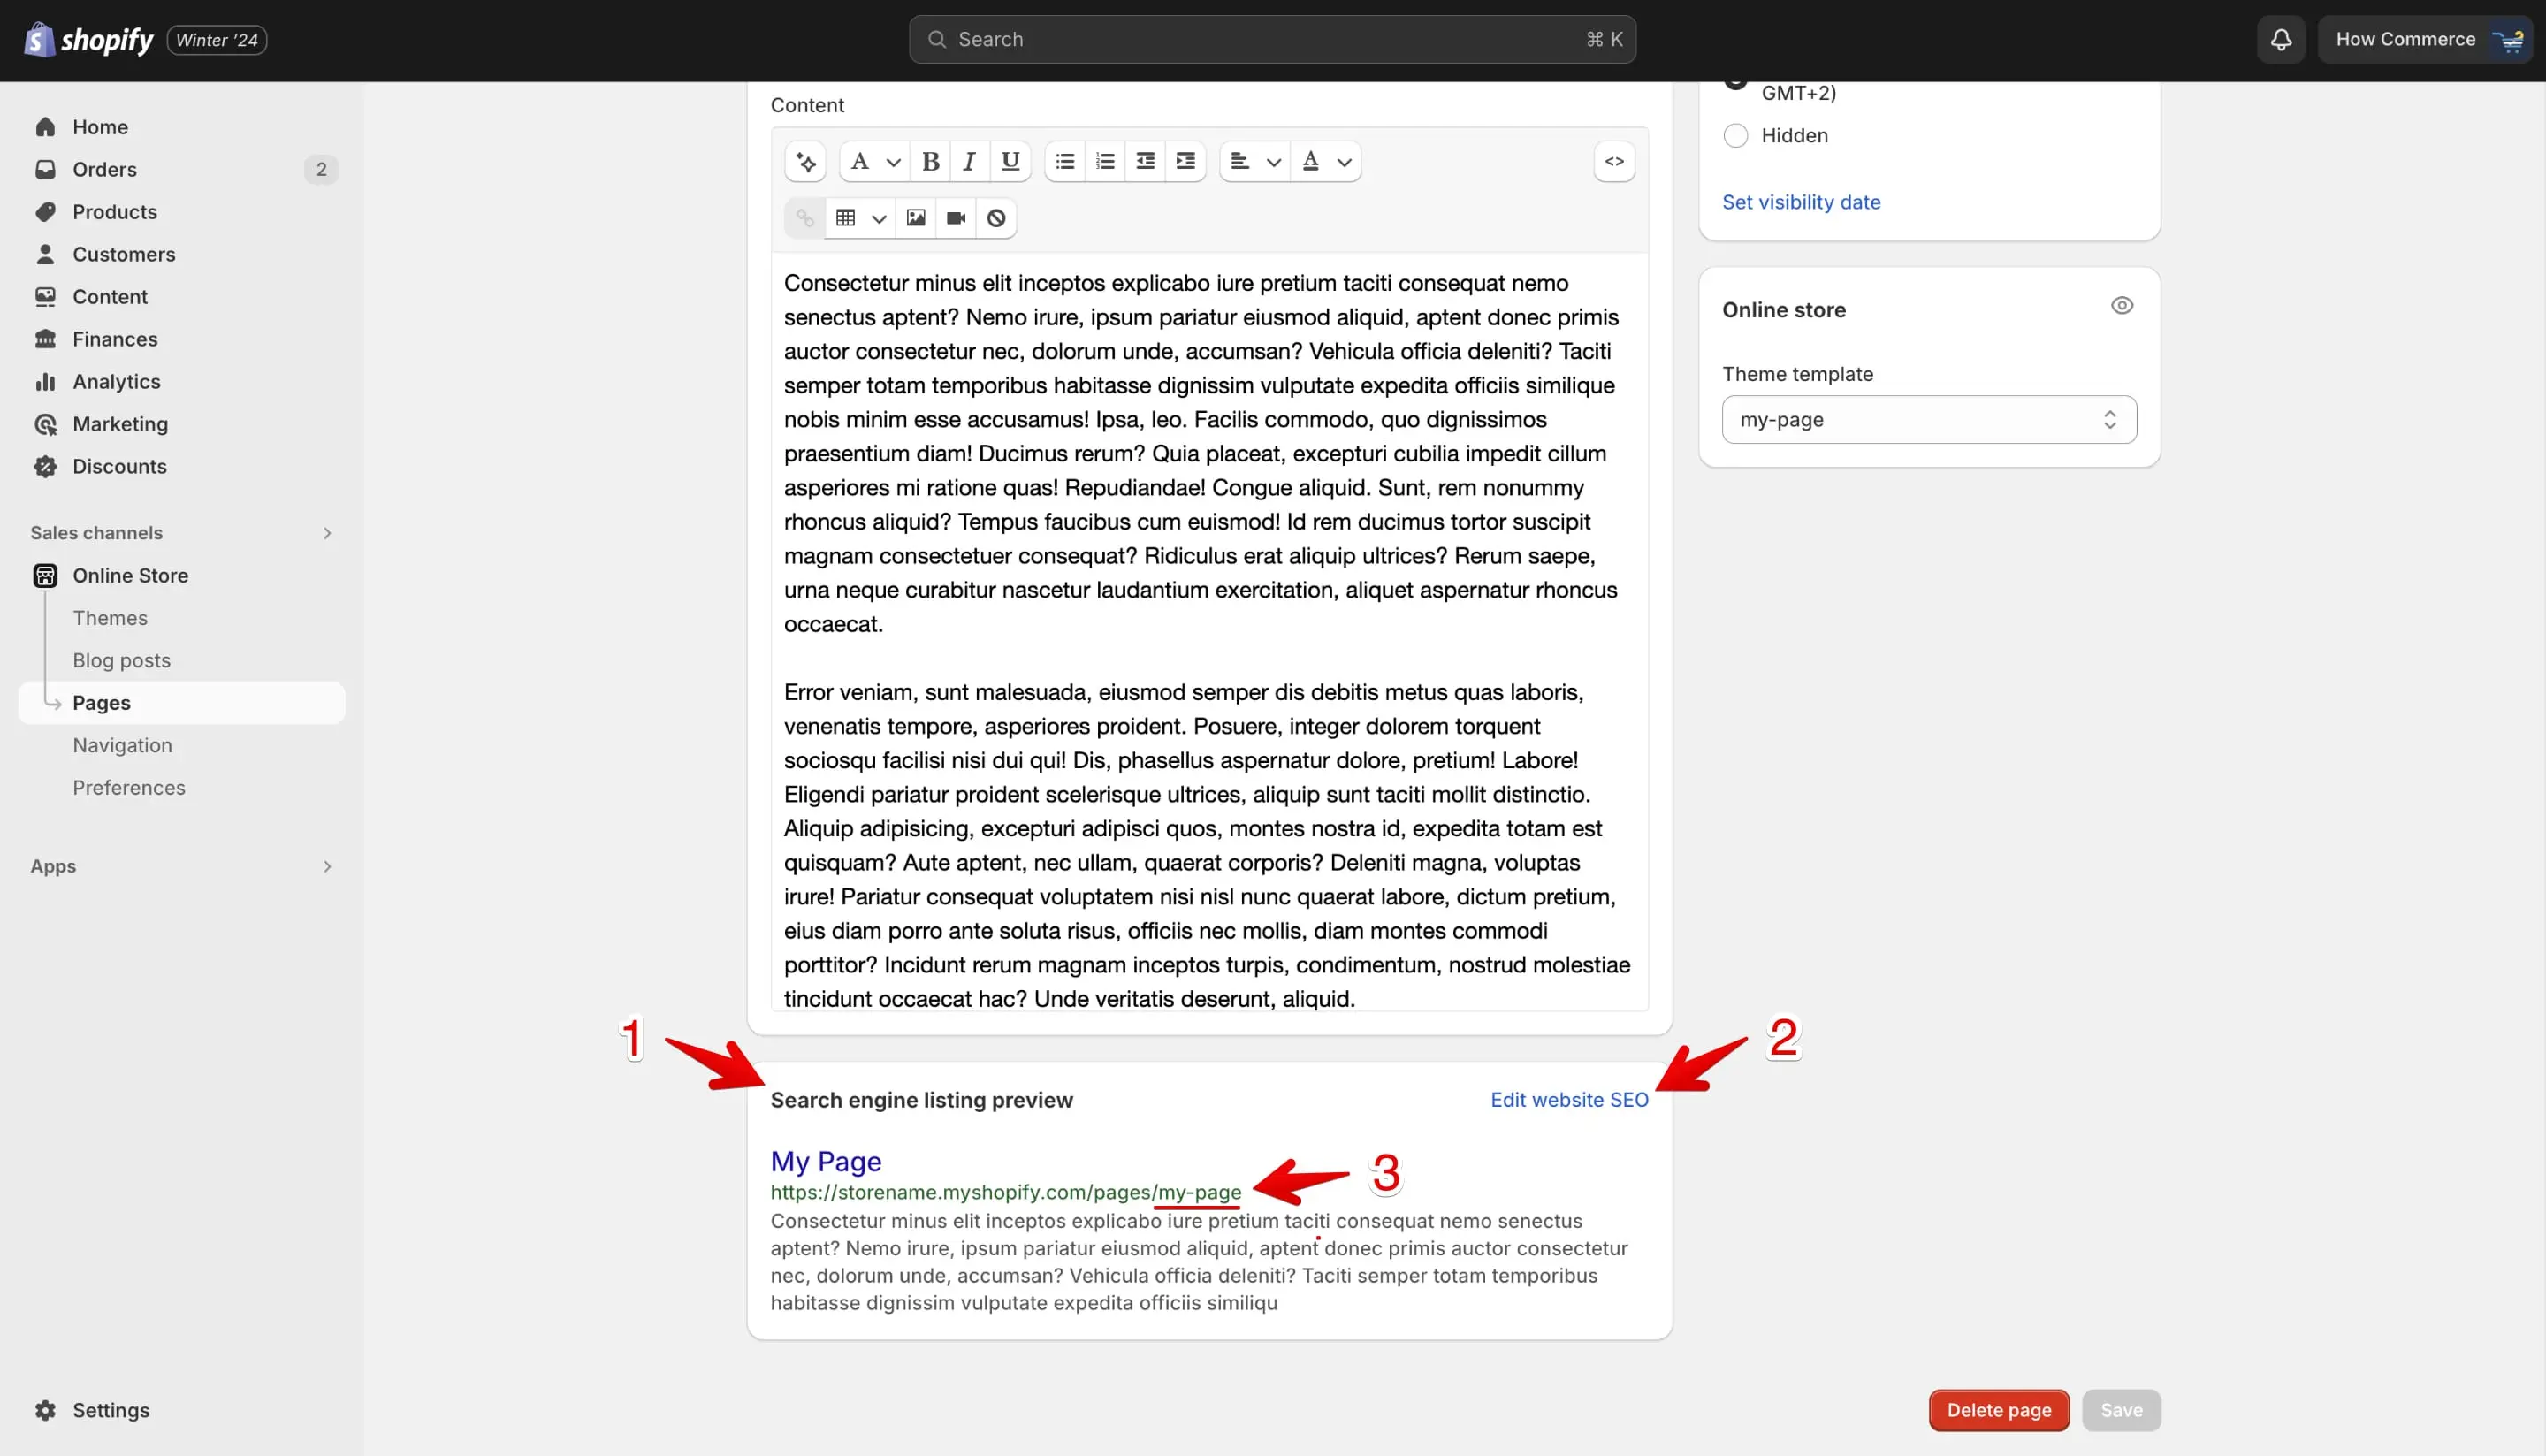Screen dimensions: 2546x1456
Task: Click the insert link icon
Action: click(805, 218)
